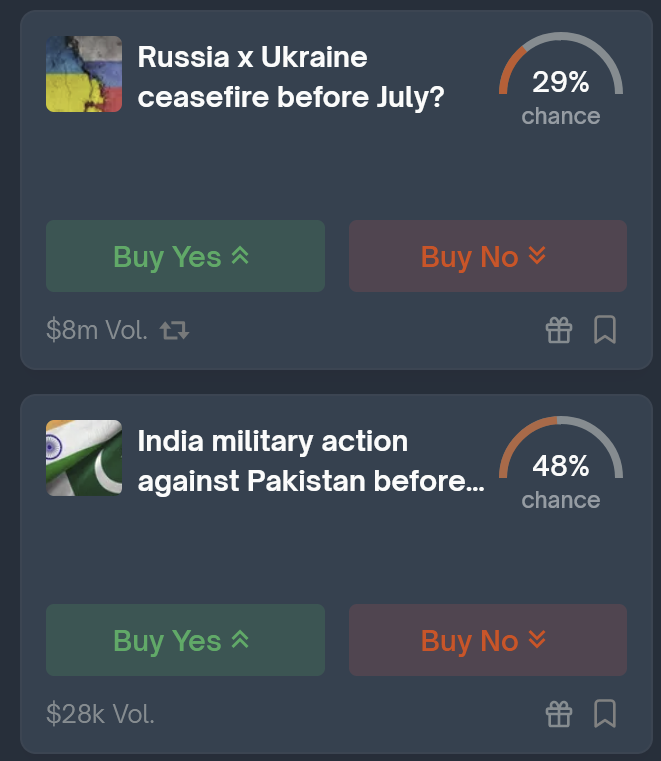Click the India Pakistan flags thumbnail
The image size is (661, 761).
[x=84, y=458]
